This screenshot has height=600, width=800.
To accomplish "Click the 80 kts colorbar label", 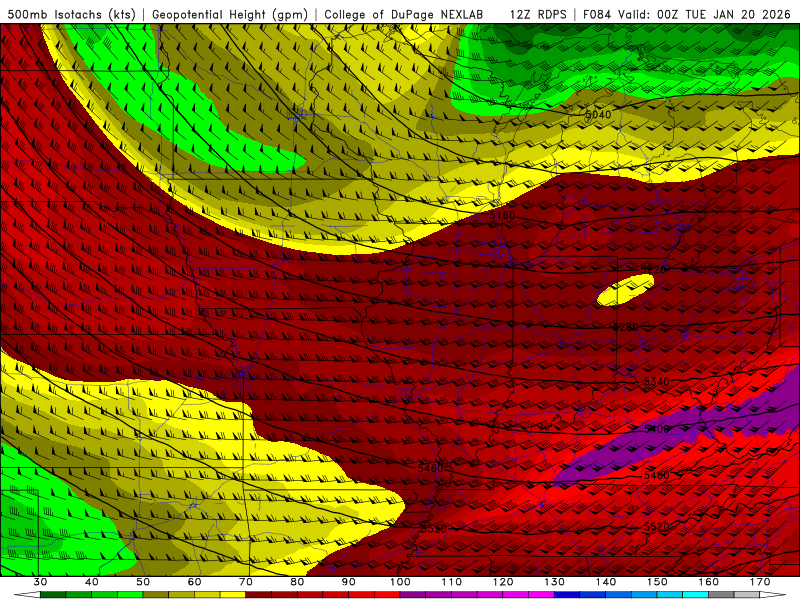I will click(297, 582).
